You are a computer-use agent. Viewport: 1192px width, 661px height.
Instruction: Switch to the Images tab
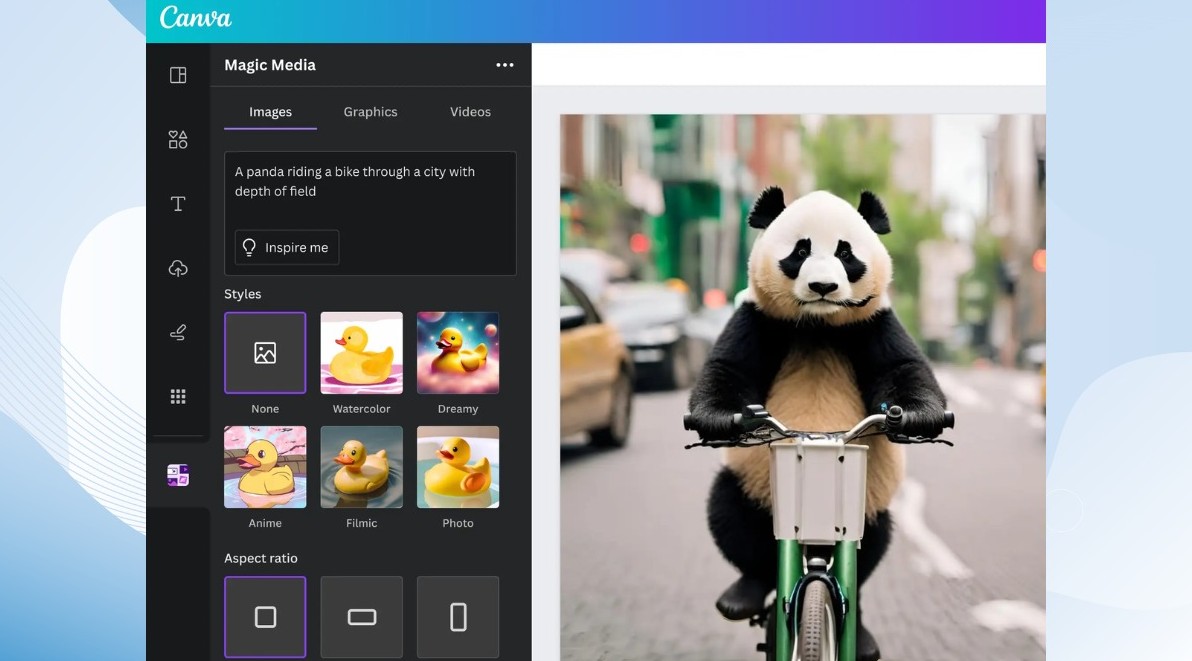(270, 112)
